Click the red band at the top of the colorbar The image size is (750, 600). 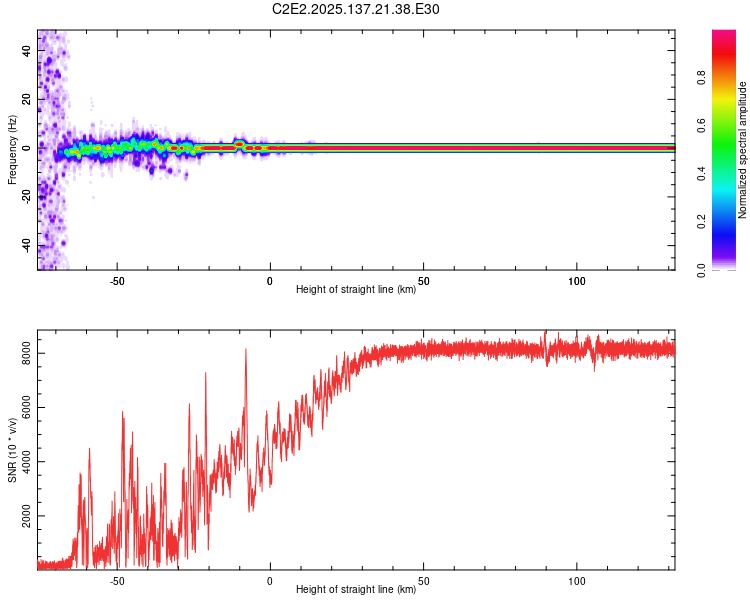pyautogui.click(x=724, y=53)
